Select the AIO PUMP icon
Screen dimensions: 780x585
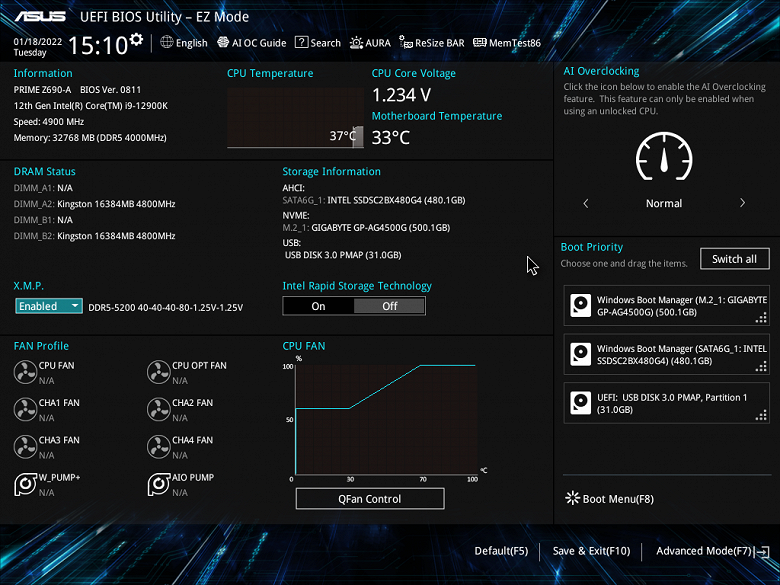(159, 485)
